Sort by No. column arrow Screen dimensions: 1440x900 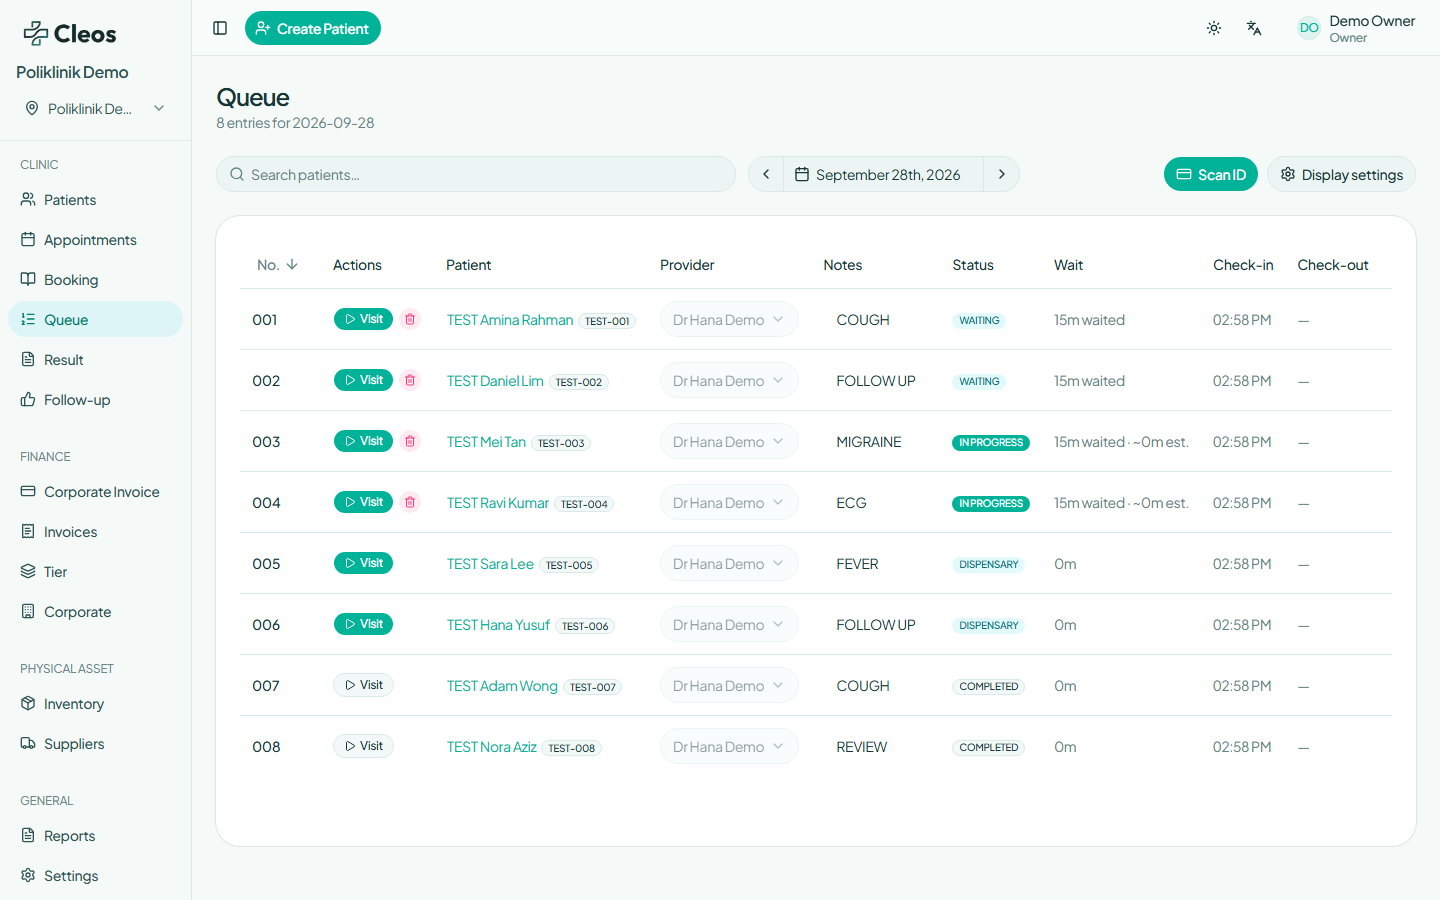[292, 265]
